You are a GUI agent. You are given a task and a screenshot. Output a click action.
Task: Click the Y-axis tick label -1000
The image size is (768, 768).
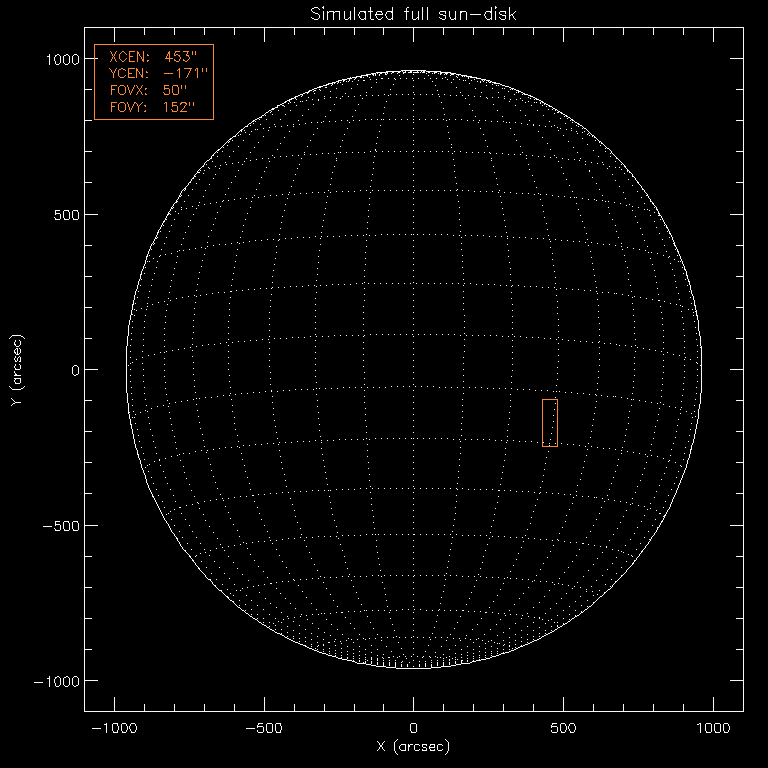coord(56,681)
